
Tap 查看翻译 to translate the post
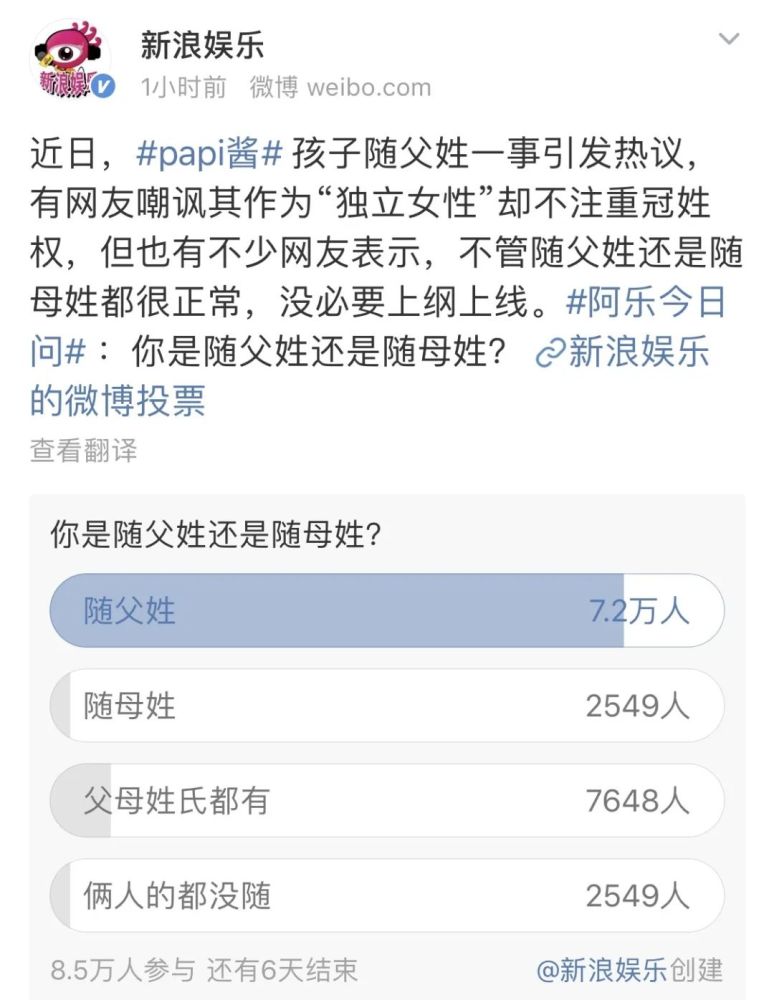pos(83,450)
